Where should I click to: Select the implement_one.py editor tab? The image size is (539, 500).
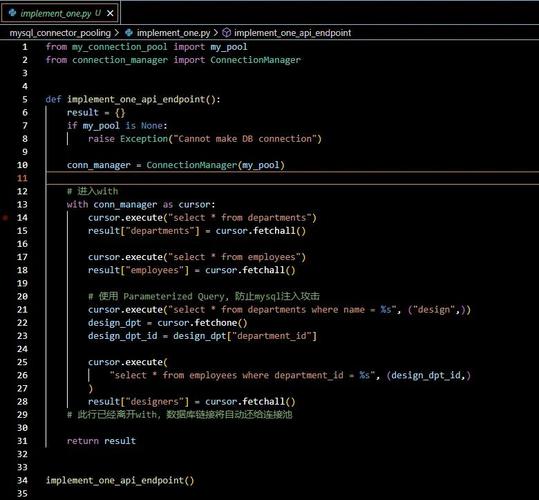pyautogui.click(x=60, y=13)
